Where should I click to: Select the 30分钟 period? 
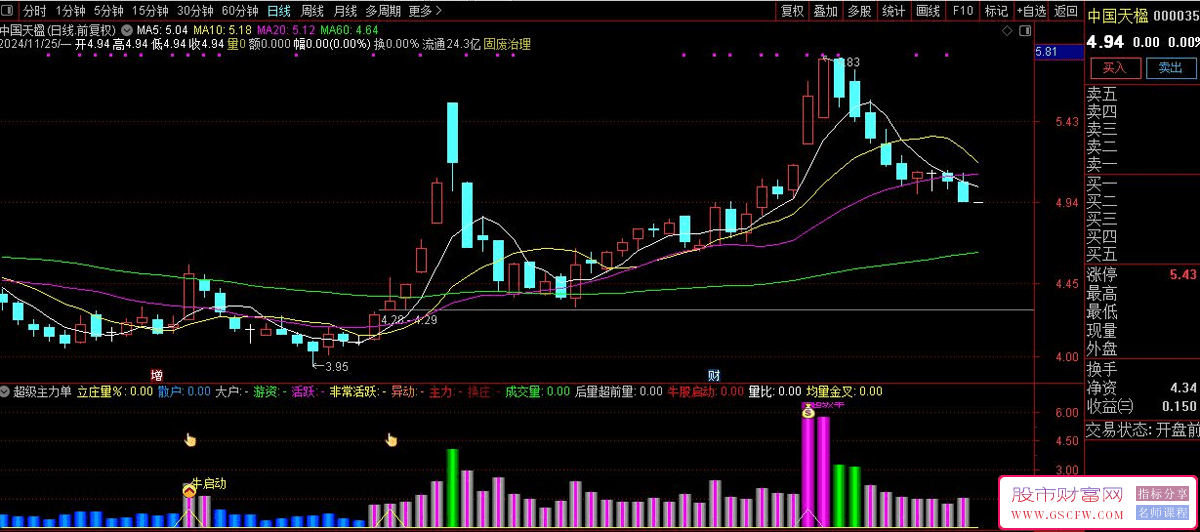195,11
